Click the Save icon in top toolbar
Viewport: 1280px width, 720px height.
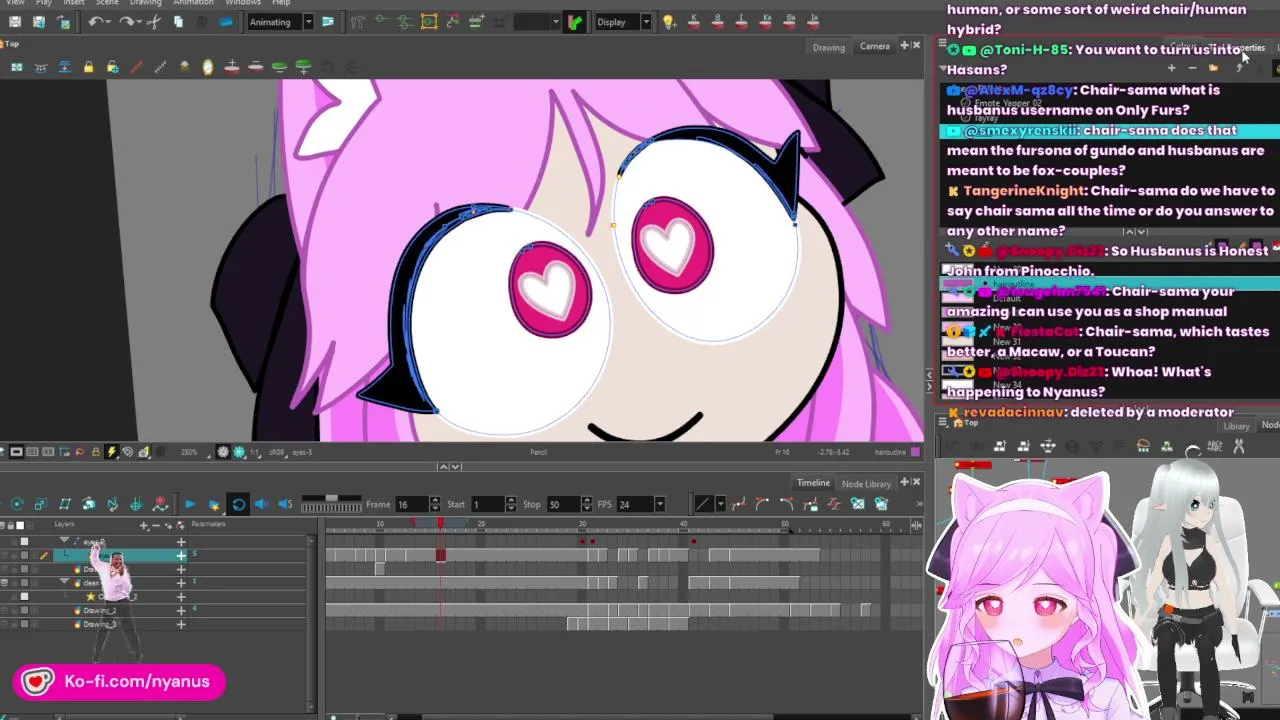pyautogui.click(x=14, y=22)
